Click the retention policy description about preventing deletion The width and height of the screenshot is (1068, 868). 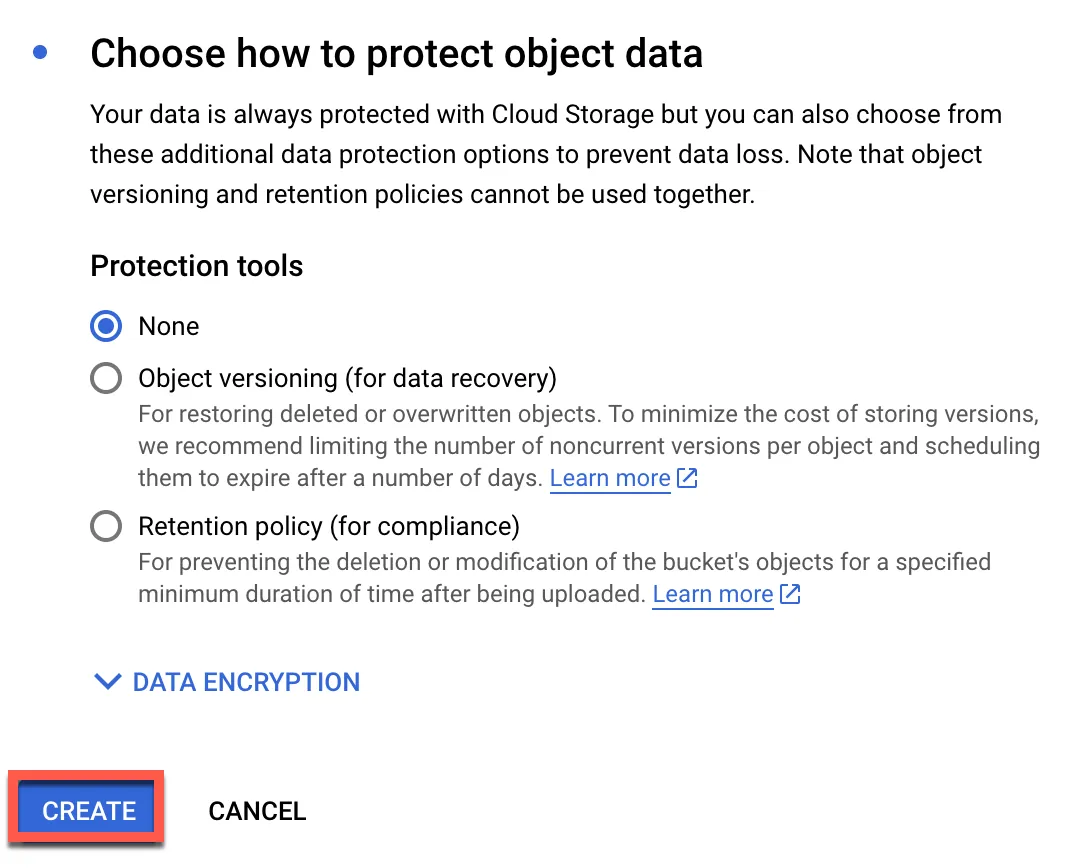[565, 578]
